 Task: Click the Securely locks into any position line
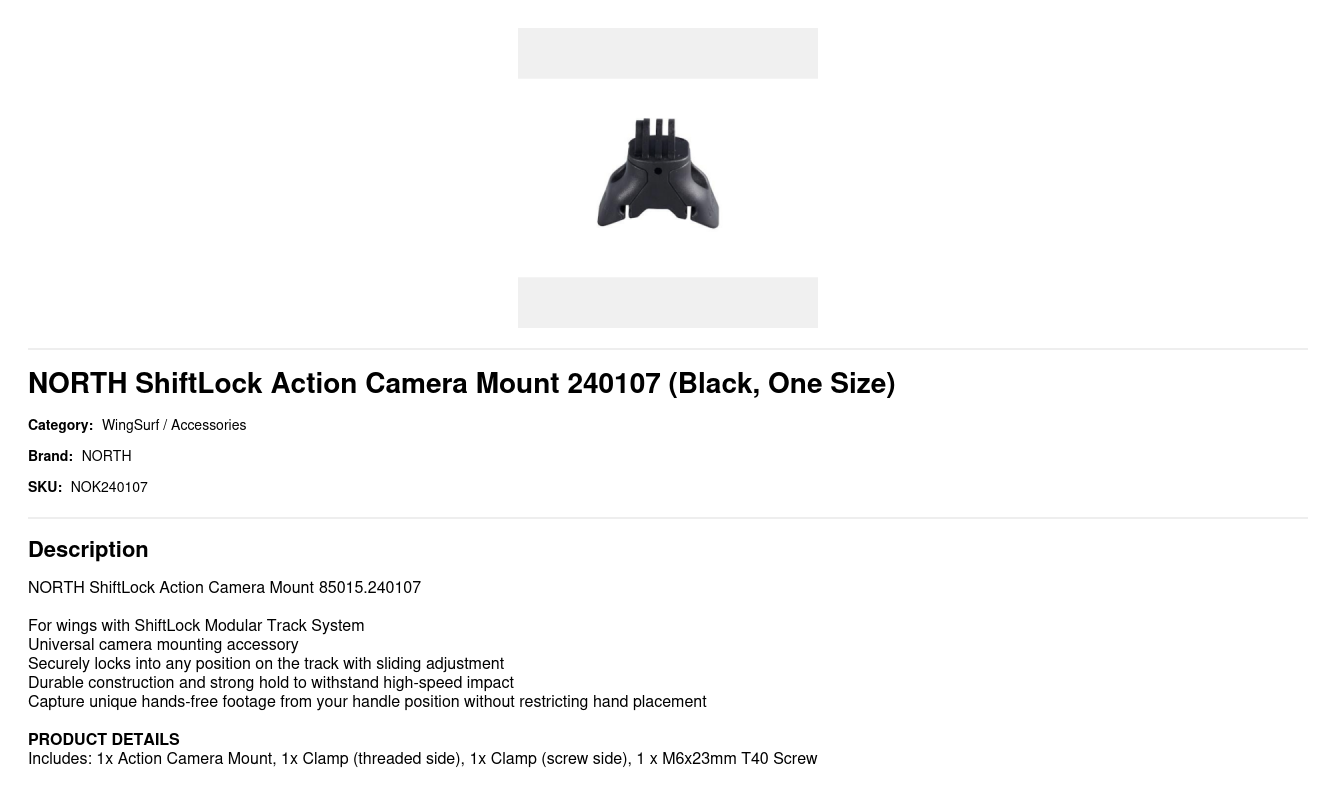click(266, 663)
